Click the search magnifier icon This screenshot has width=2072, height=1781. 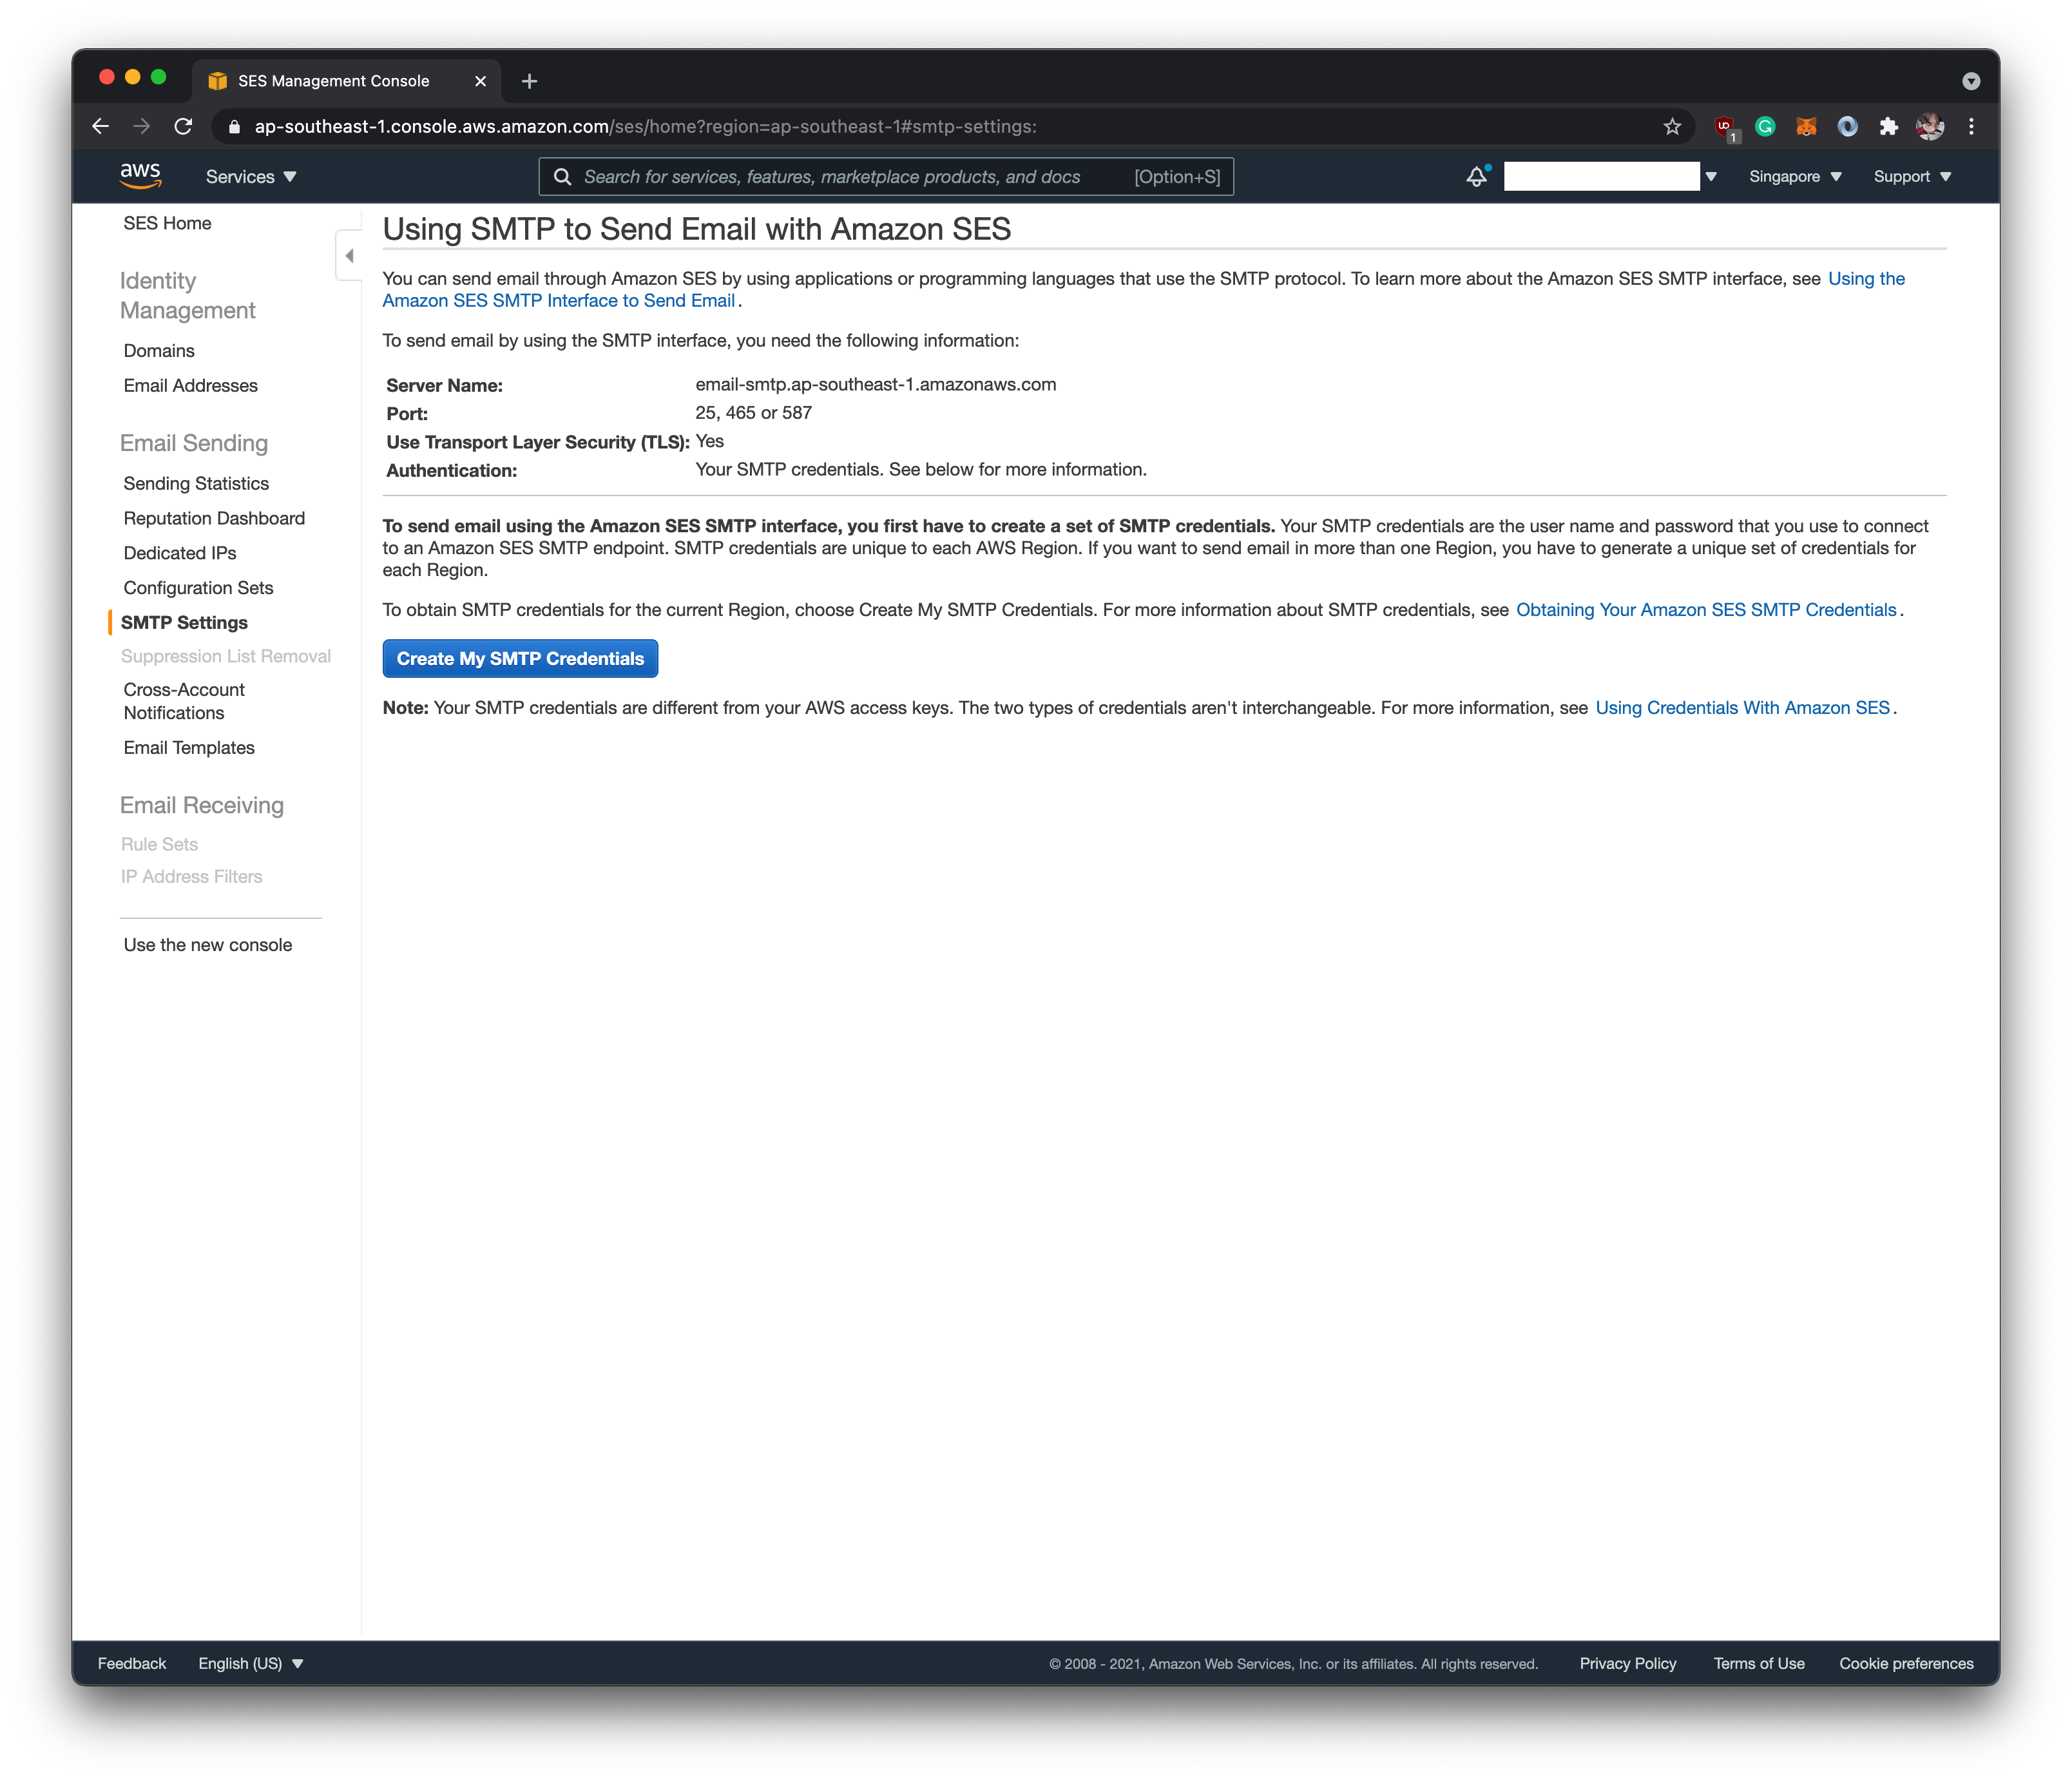click(563, 177)
